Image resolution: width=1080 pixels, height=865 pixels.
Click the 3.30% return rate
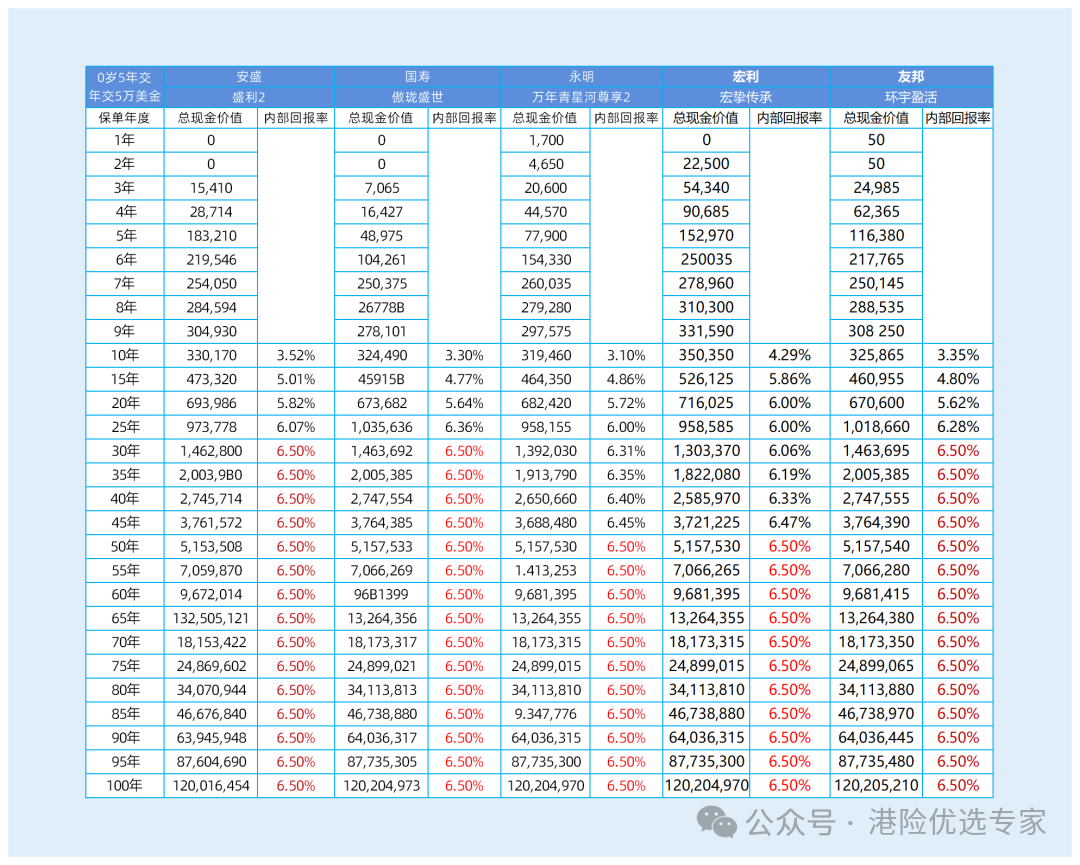(464, 355)
